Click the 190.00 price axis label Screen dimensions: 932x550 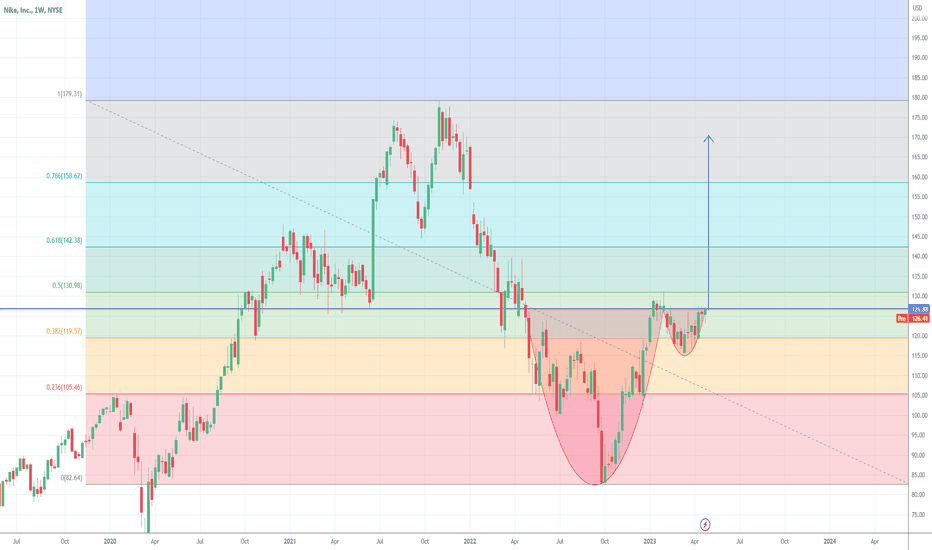pyautogui.click(x=919, y=58)
